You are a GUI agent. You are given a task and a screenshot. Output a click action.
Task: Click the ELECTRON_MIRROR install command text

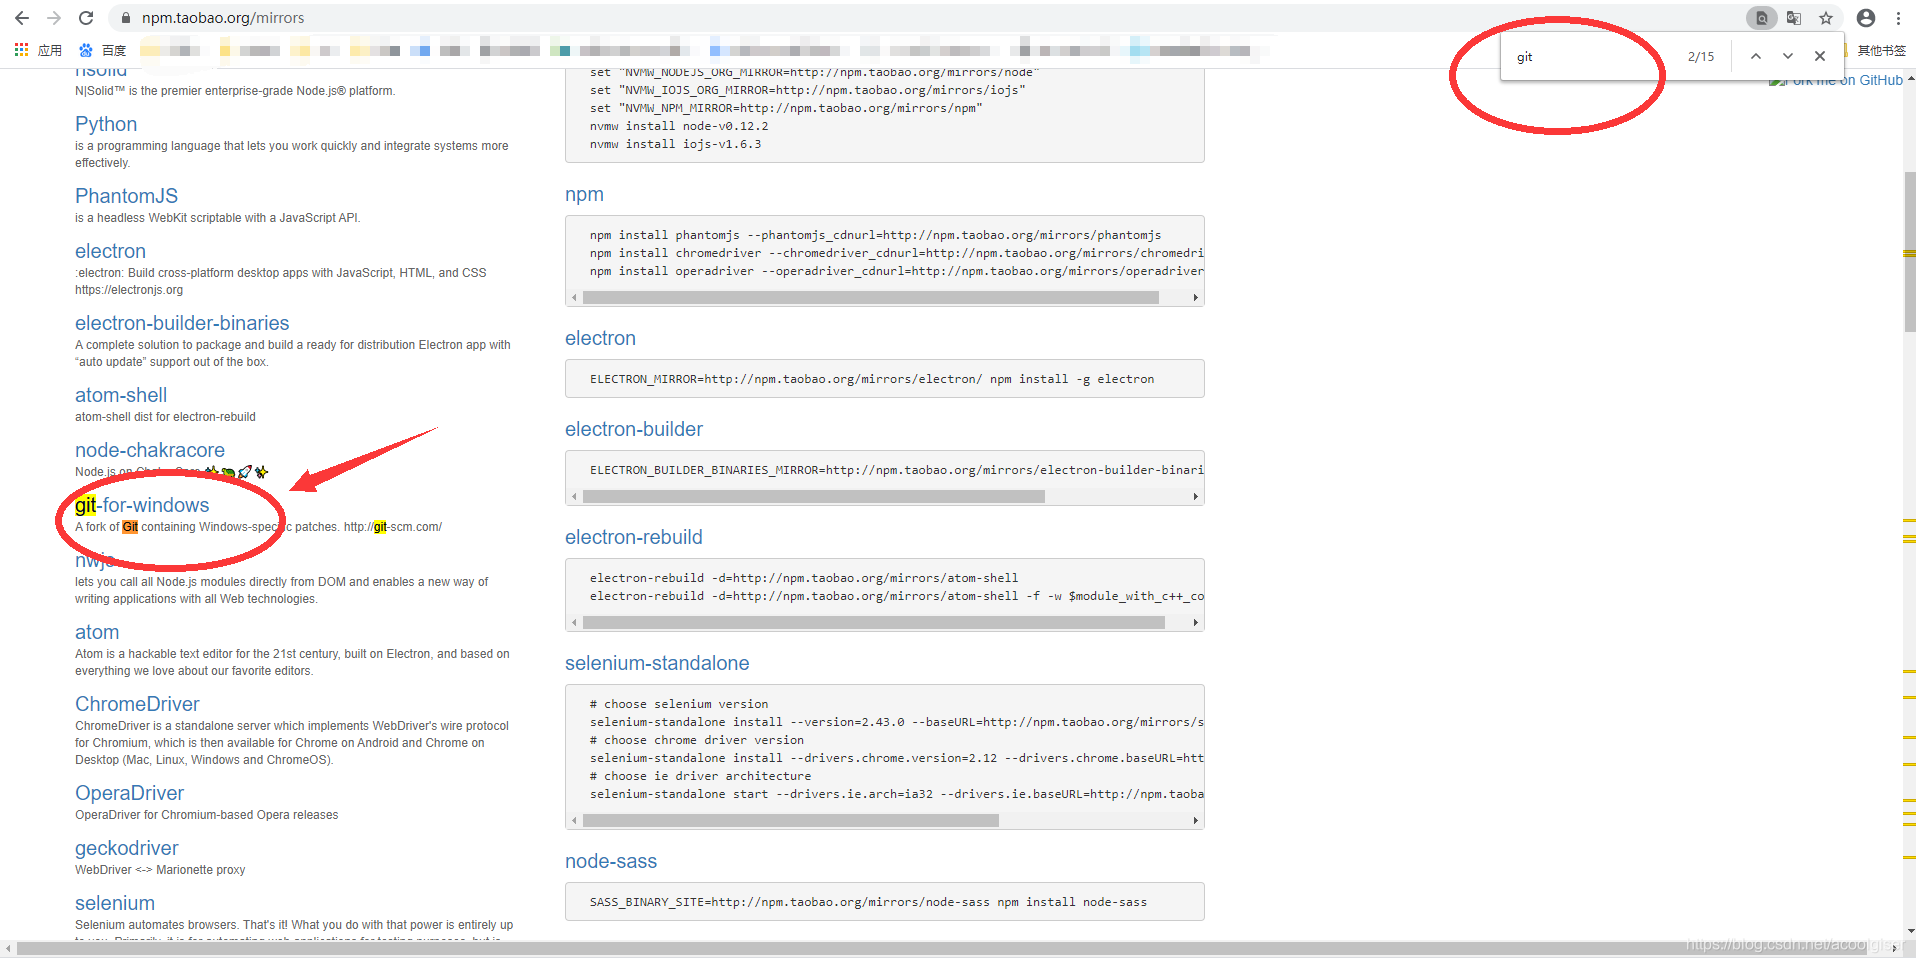point(872,379)
